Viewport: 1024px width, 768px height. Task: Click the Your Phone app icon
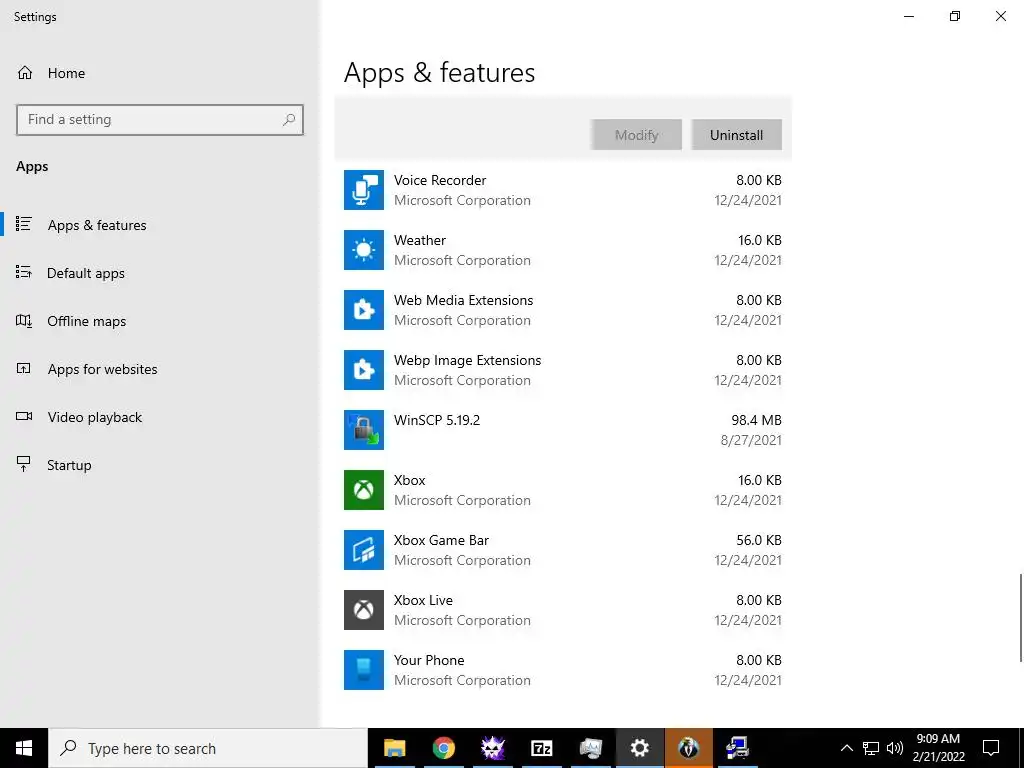364,671
